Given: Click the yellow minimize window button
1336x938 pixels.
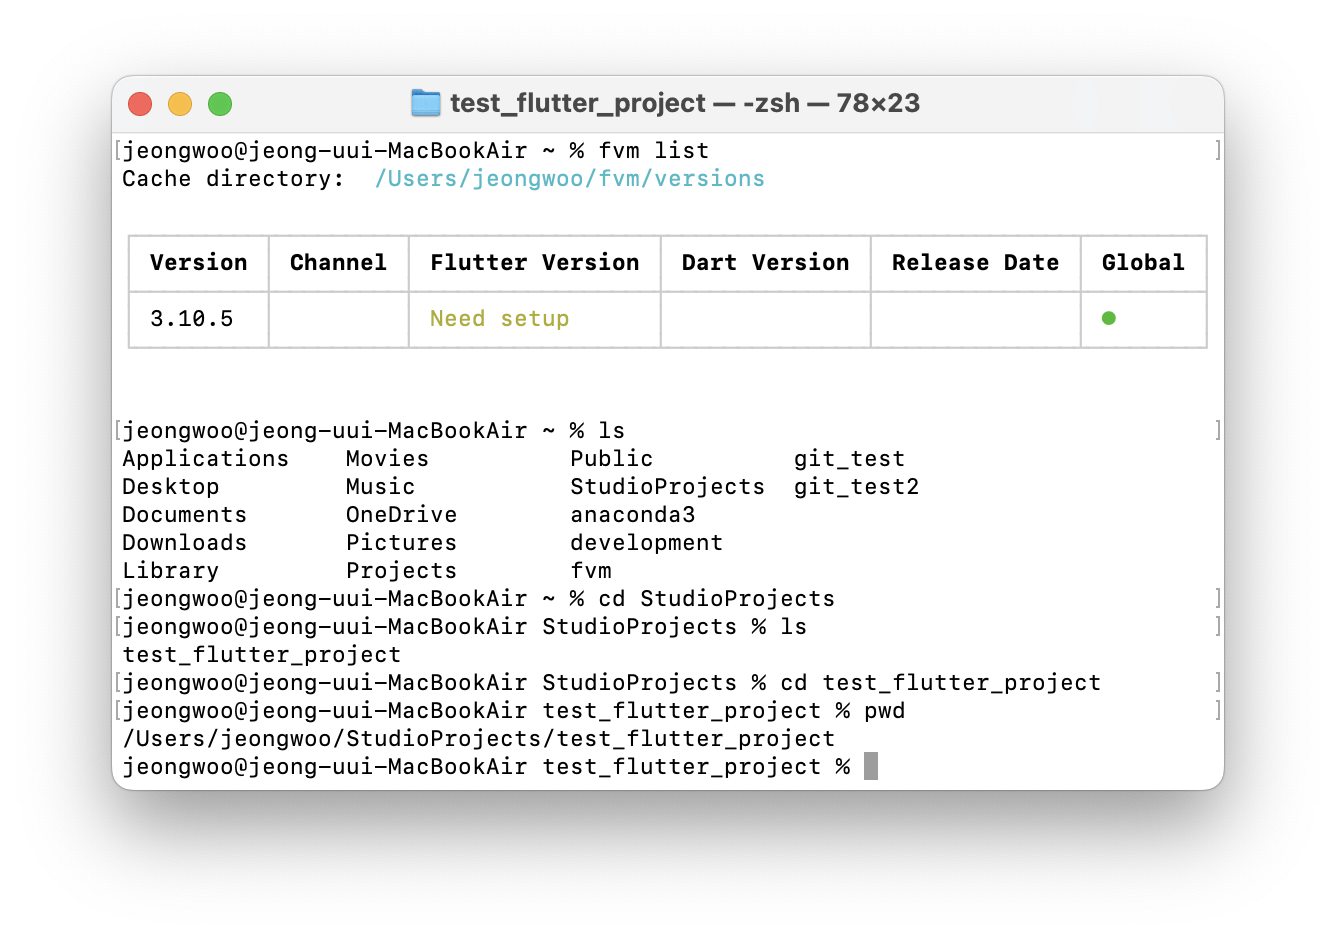Looking at the screenshot, I should click(x=180, y=104).
